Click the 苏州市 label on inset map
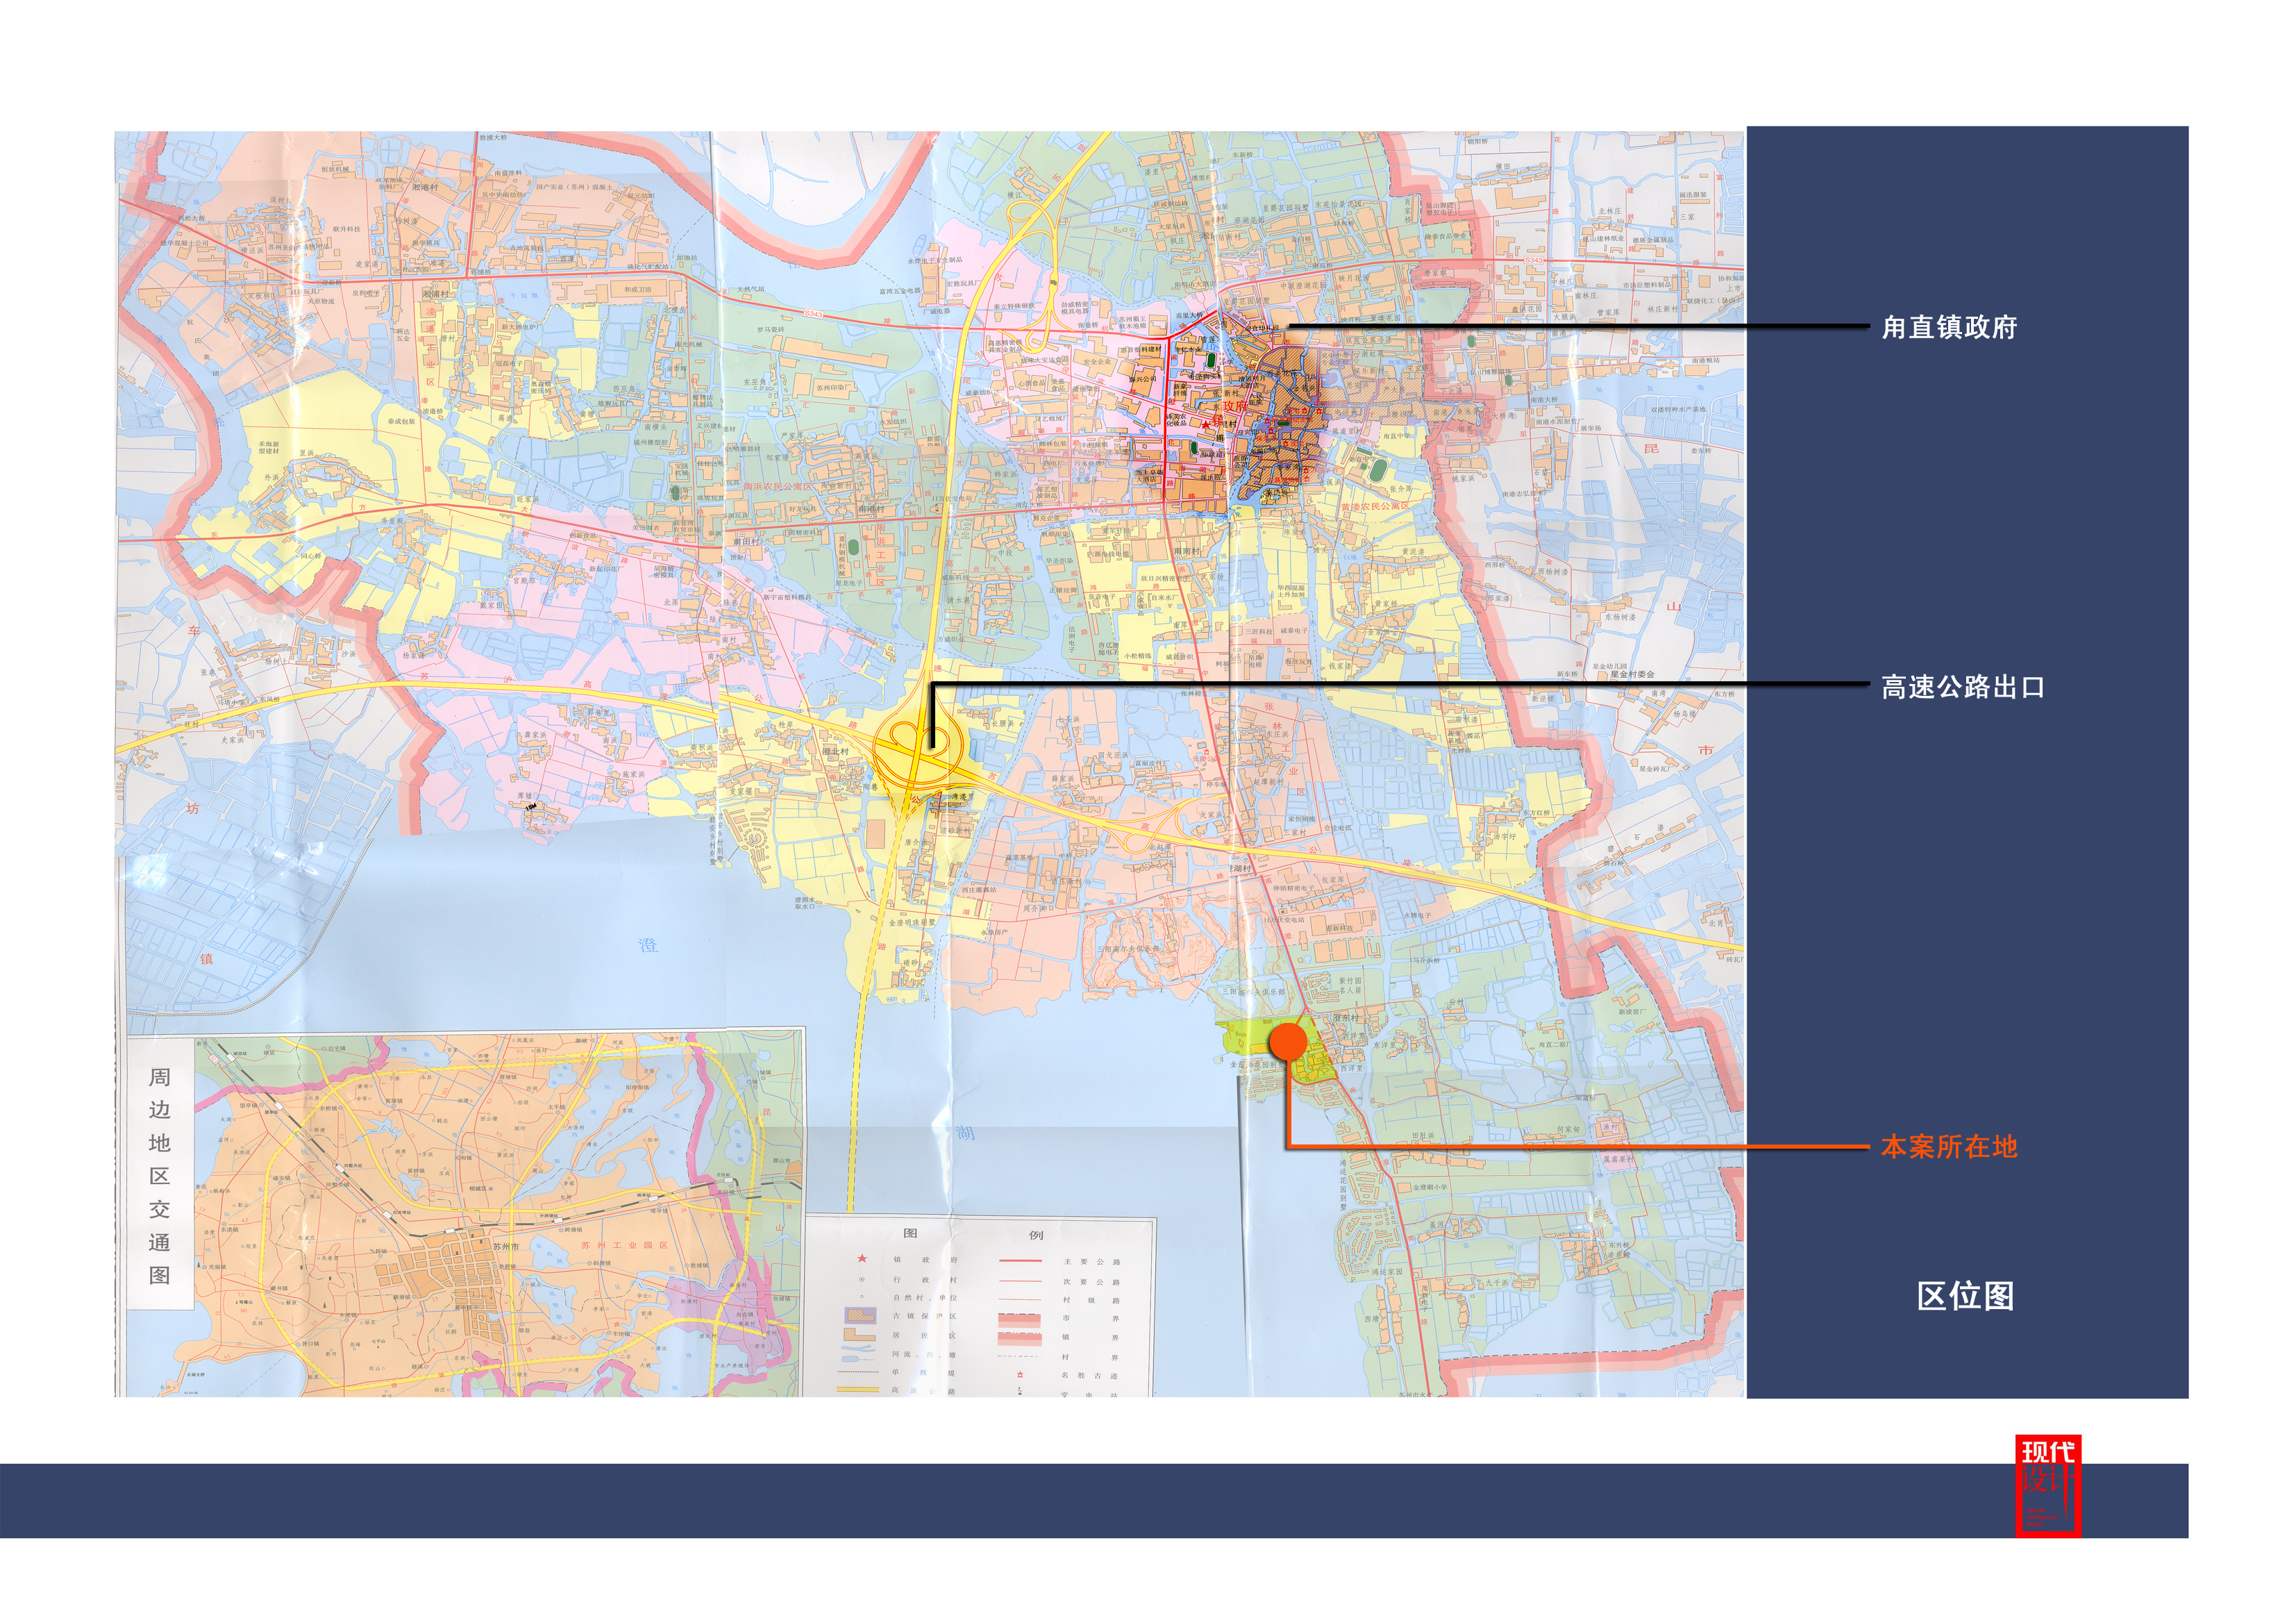 [x=506, y=1247]
